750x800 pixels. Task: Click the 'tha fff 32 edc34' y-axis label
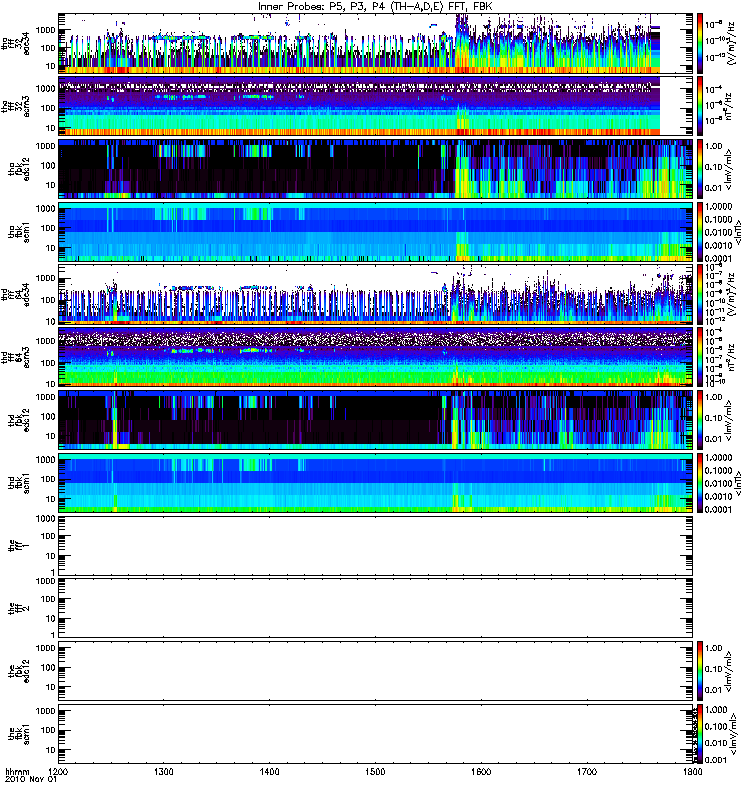pyautogui.click(x=15, y=43)
